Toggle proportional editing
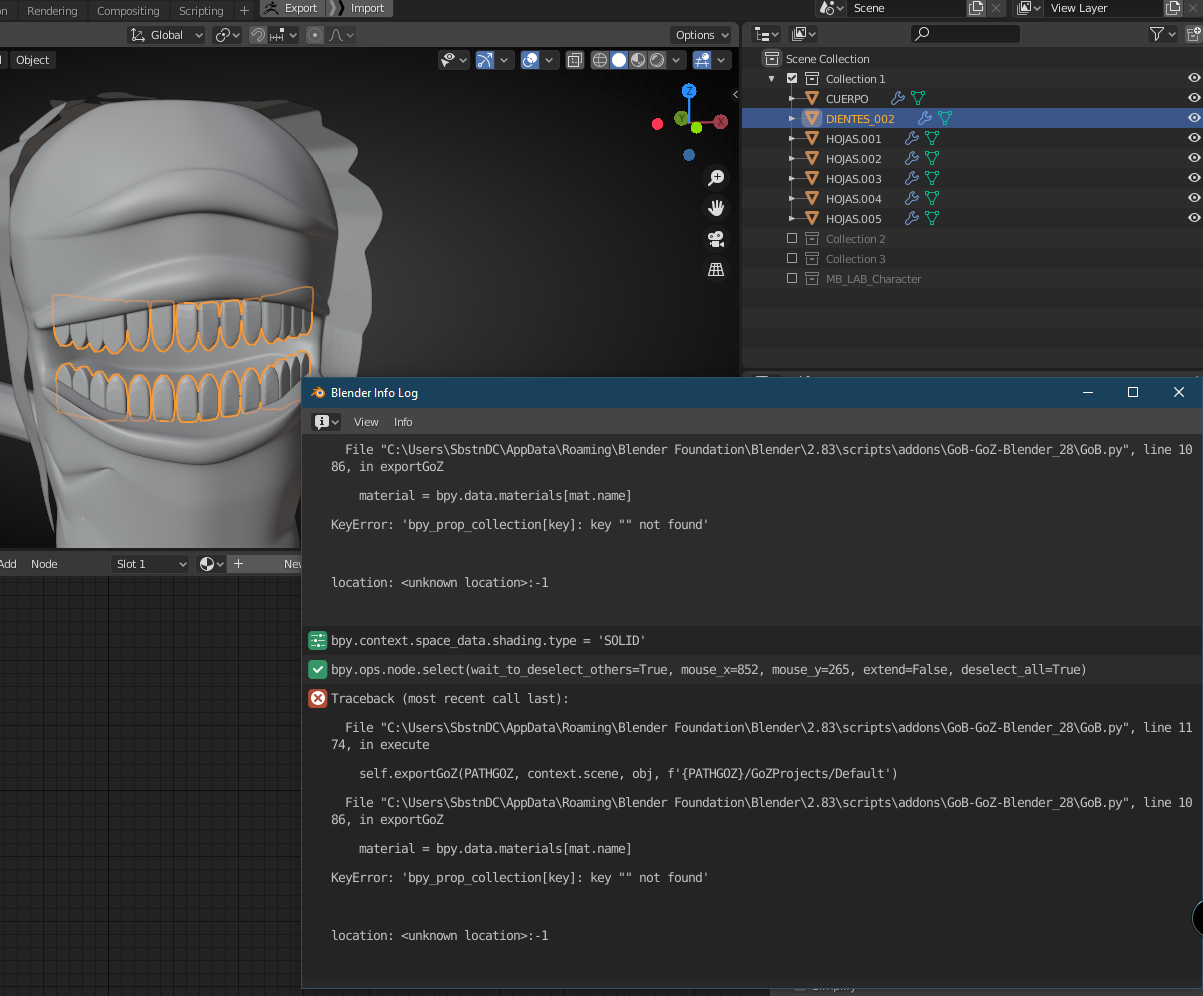Viewport: 1203px width, 996px height. [x=315, y=35]
